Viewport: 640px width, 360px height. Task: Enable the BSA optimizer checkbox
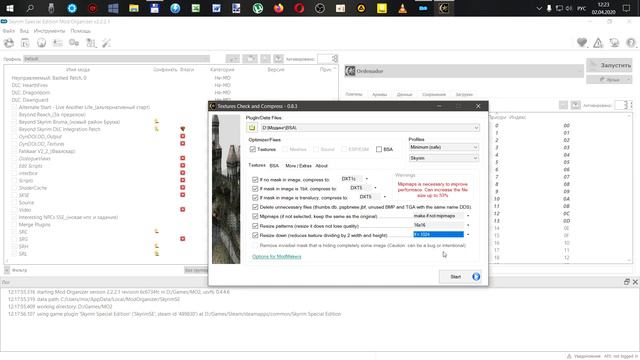click(379, 149)
